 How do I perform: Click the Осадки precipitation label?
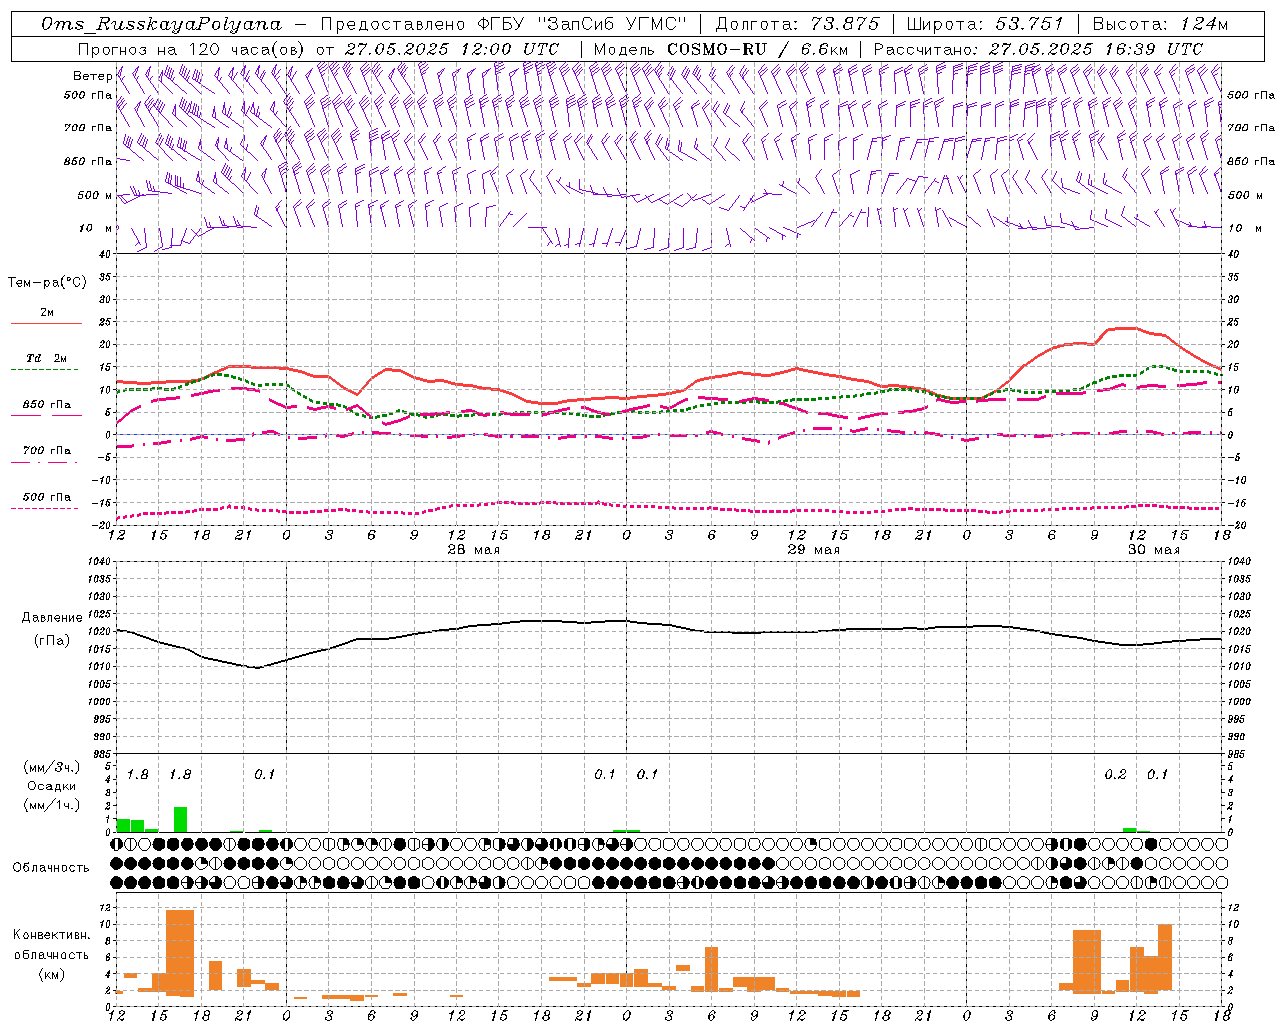point(51,786)
